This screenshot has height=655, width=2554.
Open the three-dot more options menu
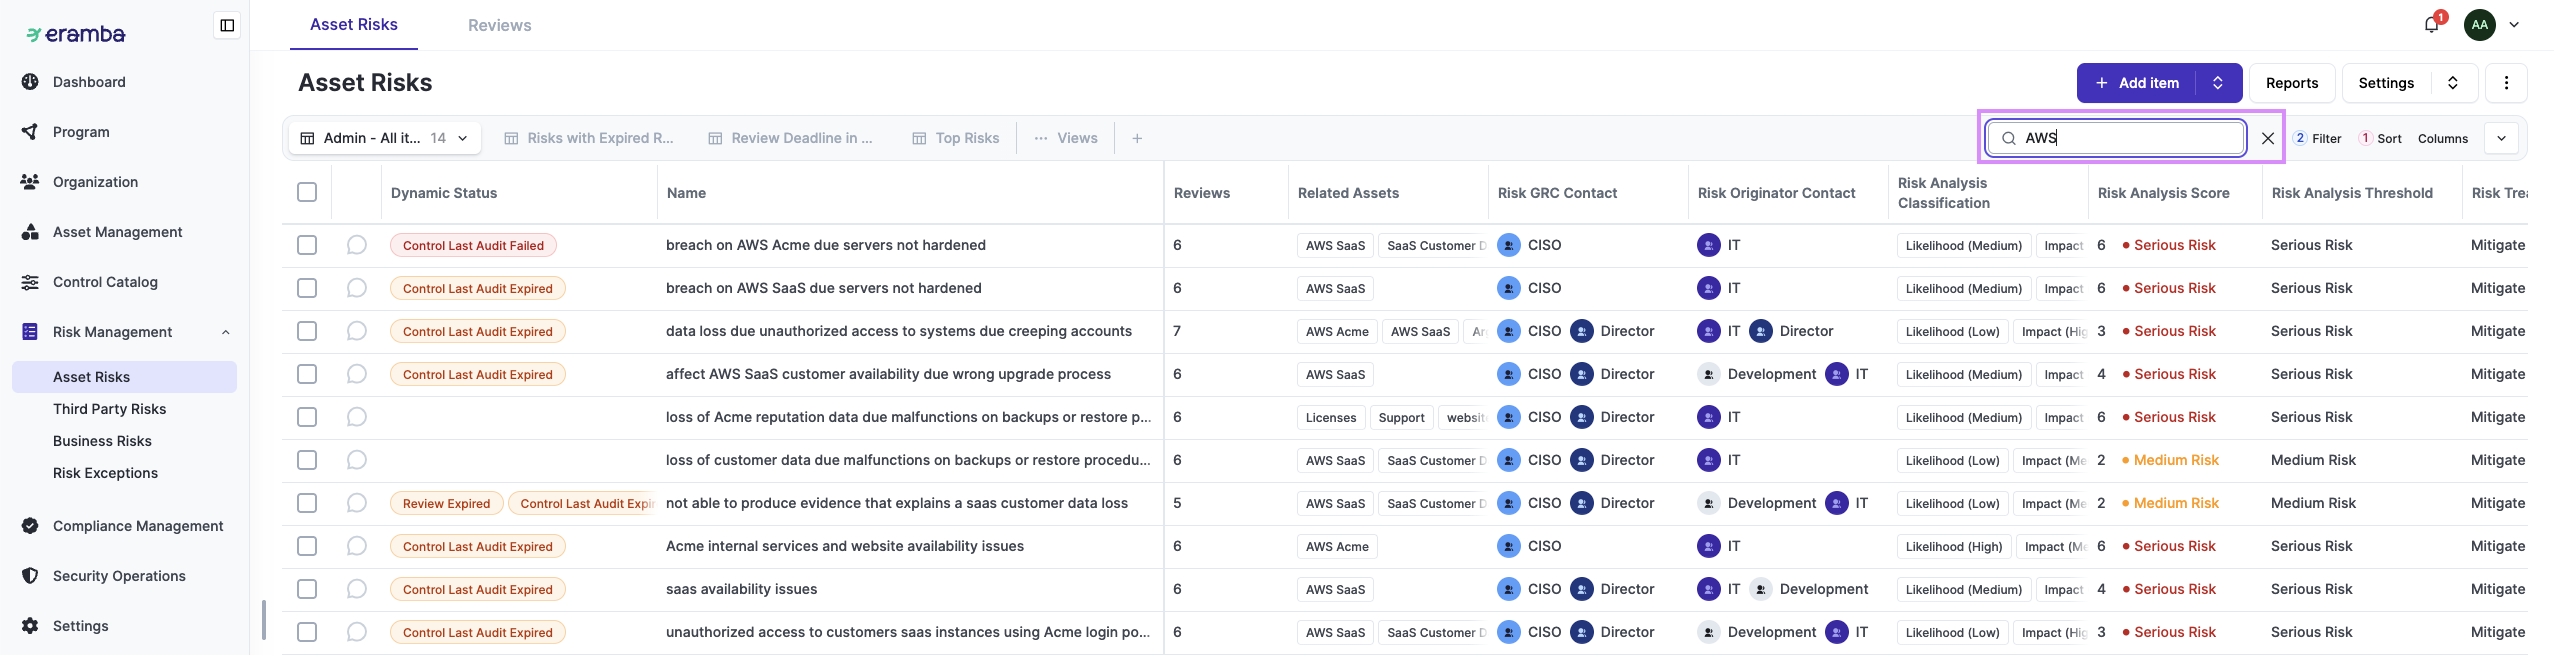pyautogui.click(x=2506, y=83)
